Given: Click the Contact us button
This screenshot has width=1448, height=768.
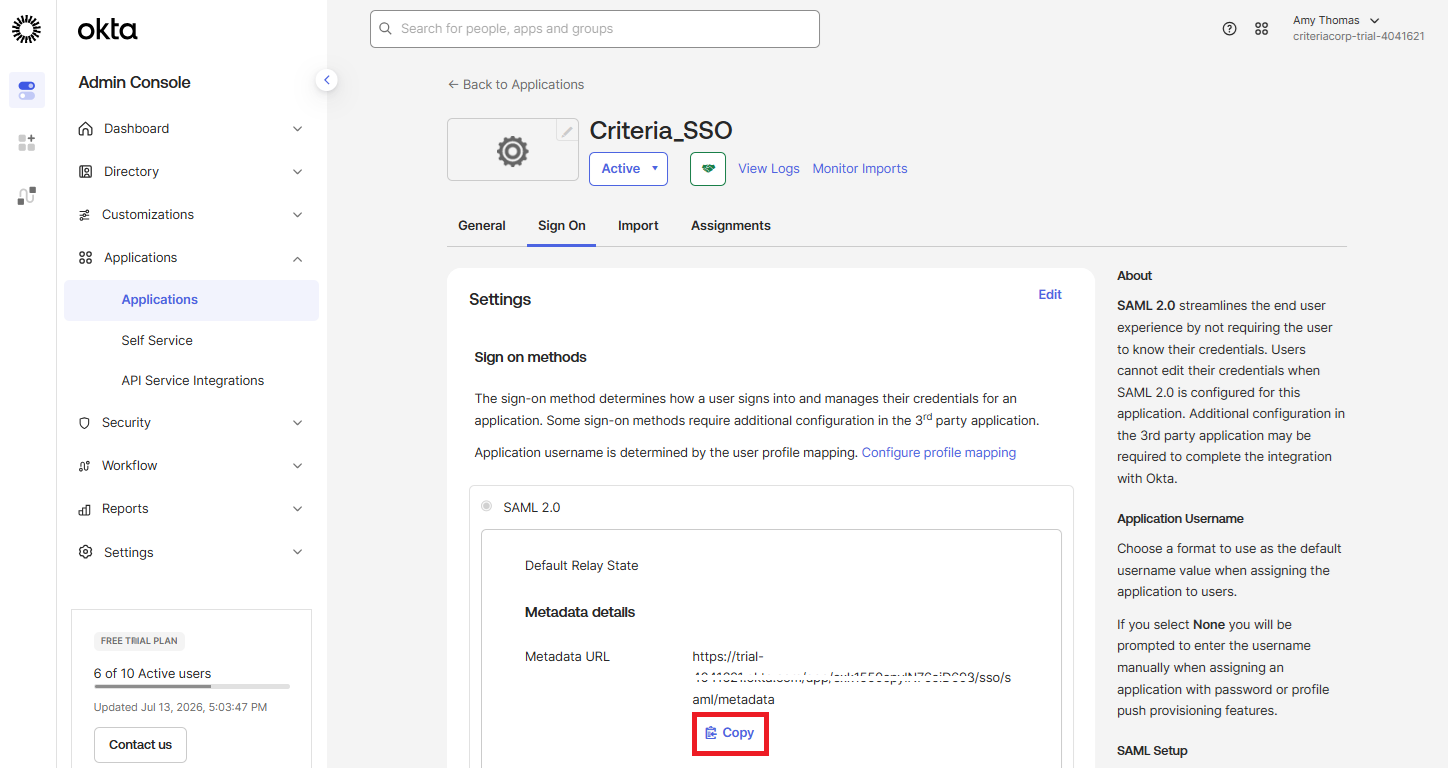Looking at the screenshot, I should [x=140, y=745].
